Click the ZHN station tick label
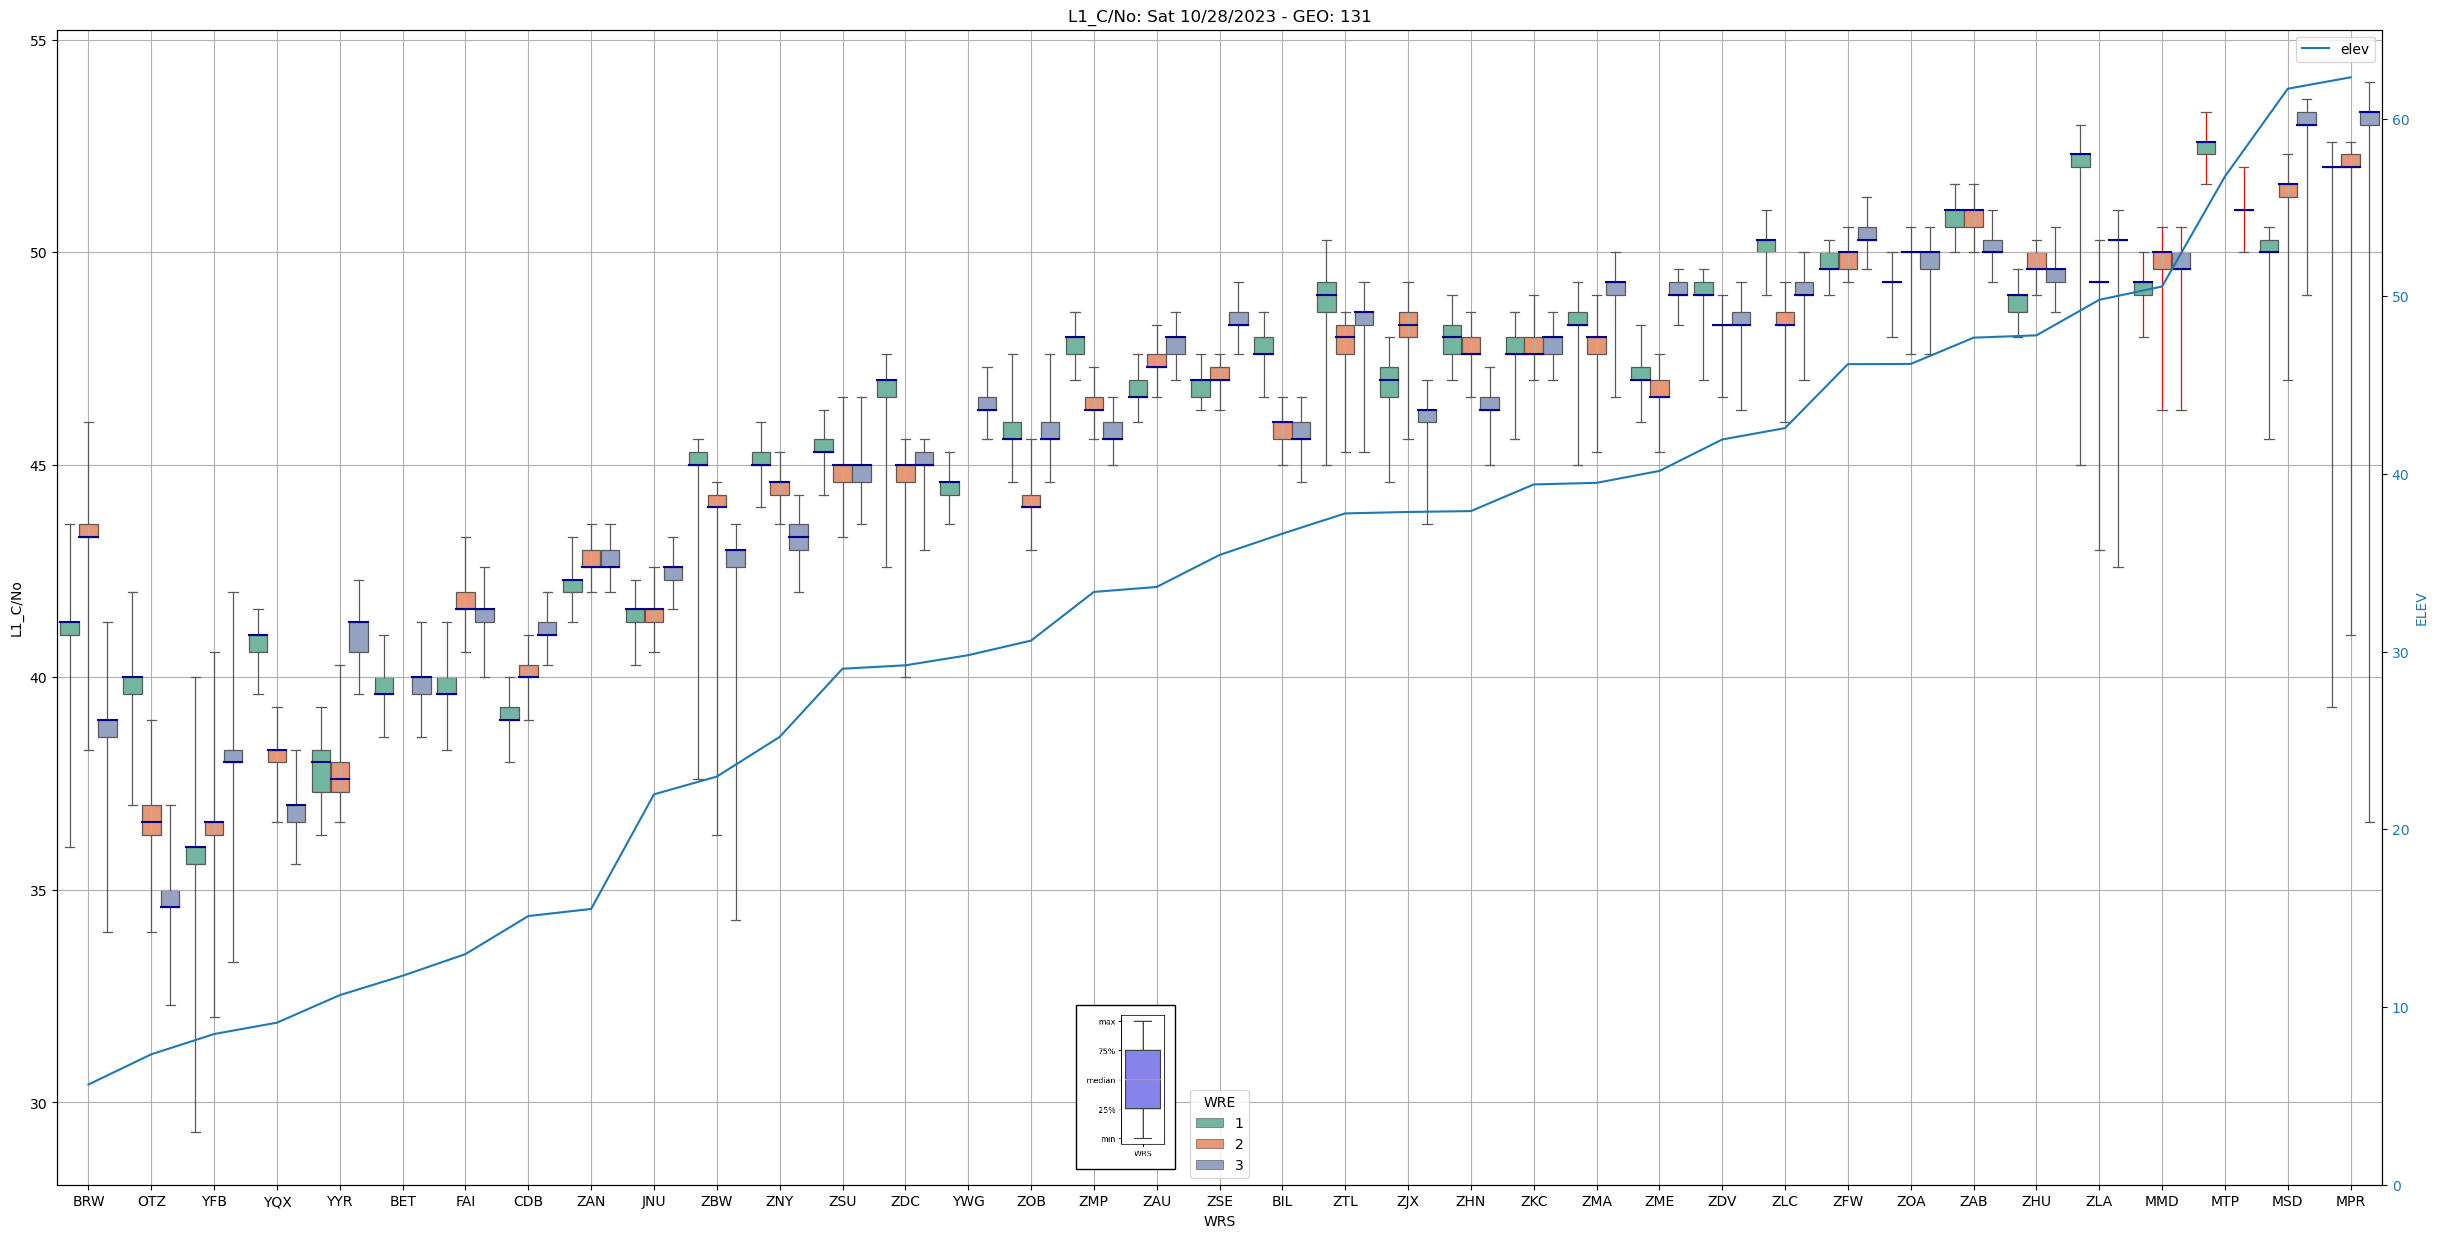Viewport: 2439px width, 1238px height. coord(1471,1201)
